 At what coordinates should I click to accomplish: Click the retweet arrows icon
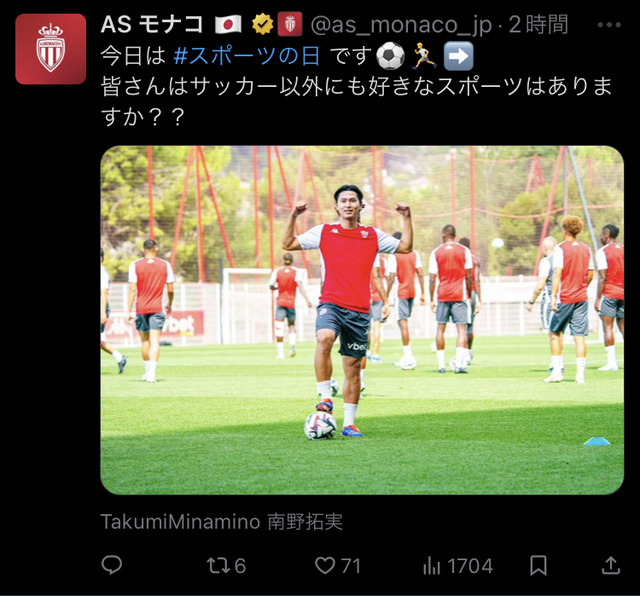tap(217, 566)
